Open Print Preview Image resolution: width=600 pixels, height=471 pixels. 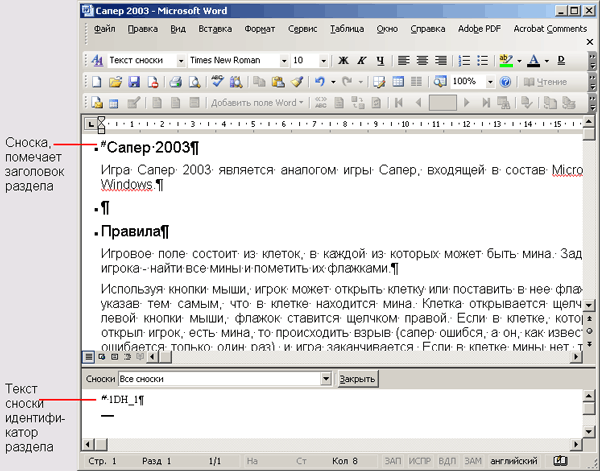(195, 82)
